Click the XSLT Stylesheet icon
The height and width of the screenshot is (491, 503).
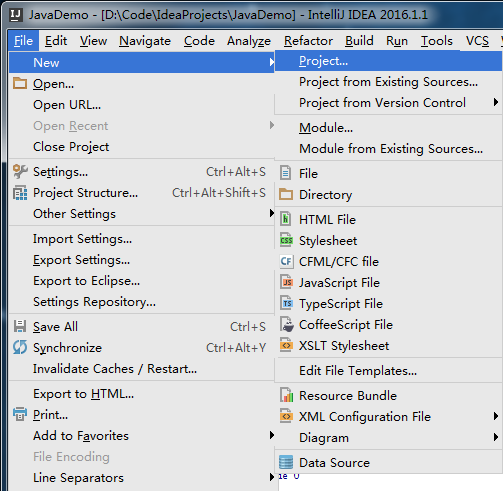[x=286, y=345]
